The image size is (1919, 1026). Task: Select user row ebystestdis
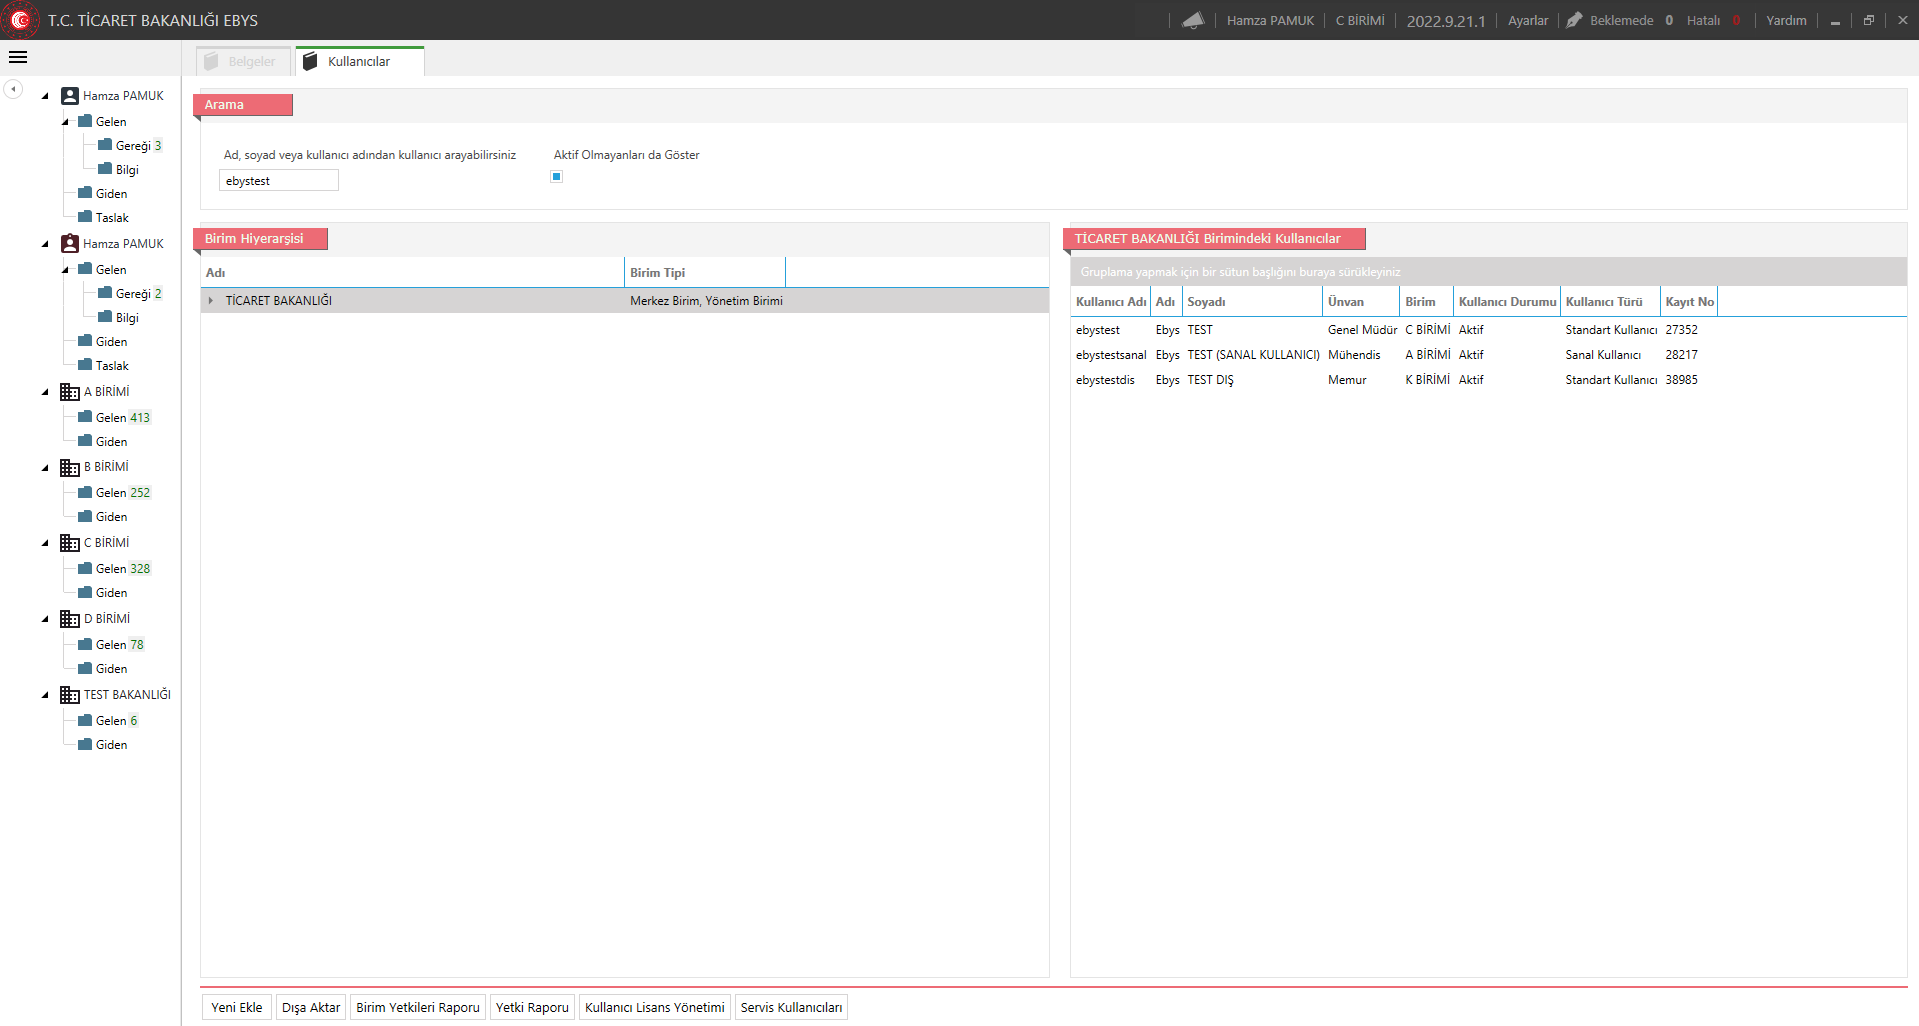click(x=1489, y=380)
